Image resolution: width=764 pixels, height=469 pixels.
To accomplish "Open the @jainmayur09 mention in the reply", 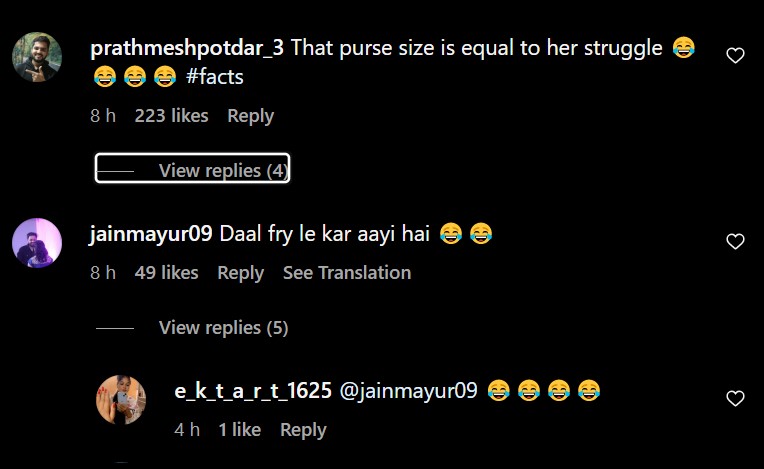I will pyautogui.click(x=408, y=391).
